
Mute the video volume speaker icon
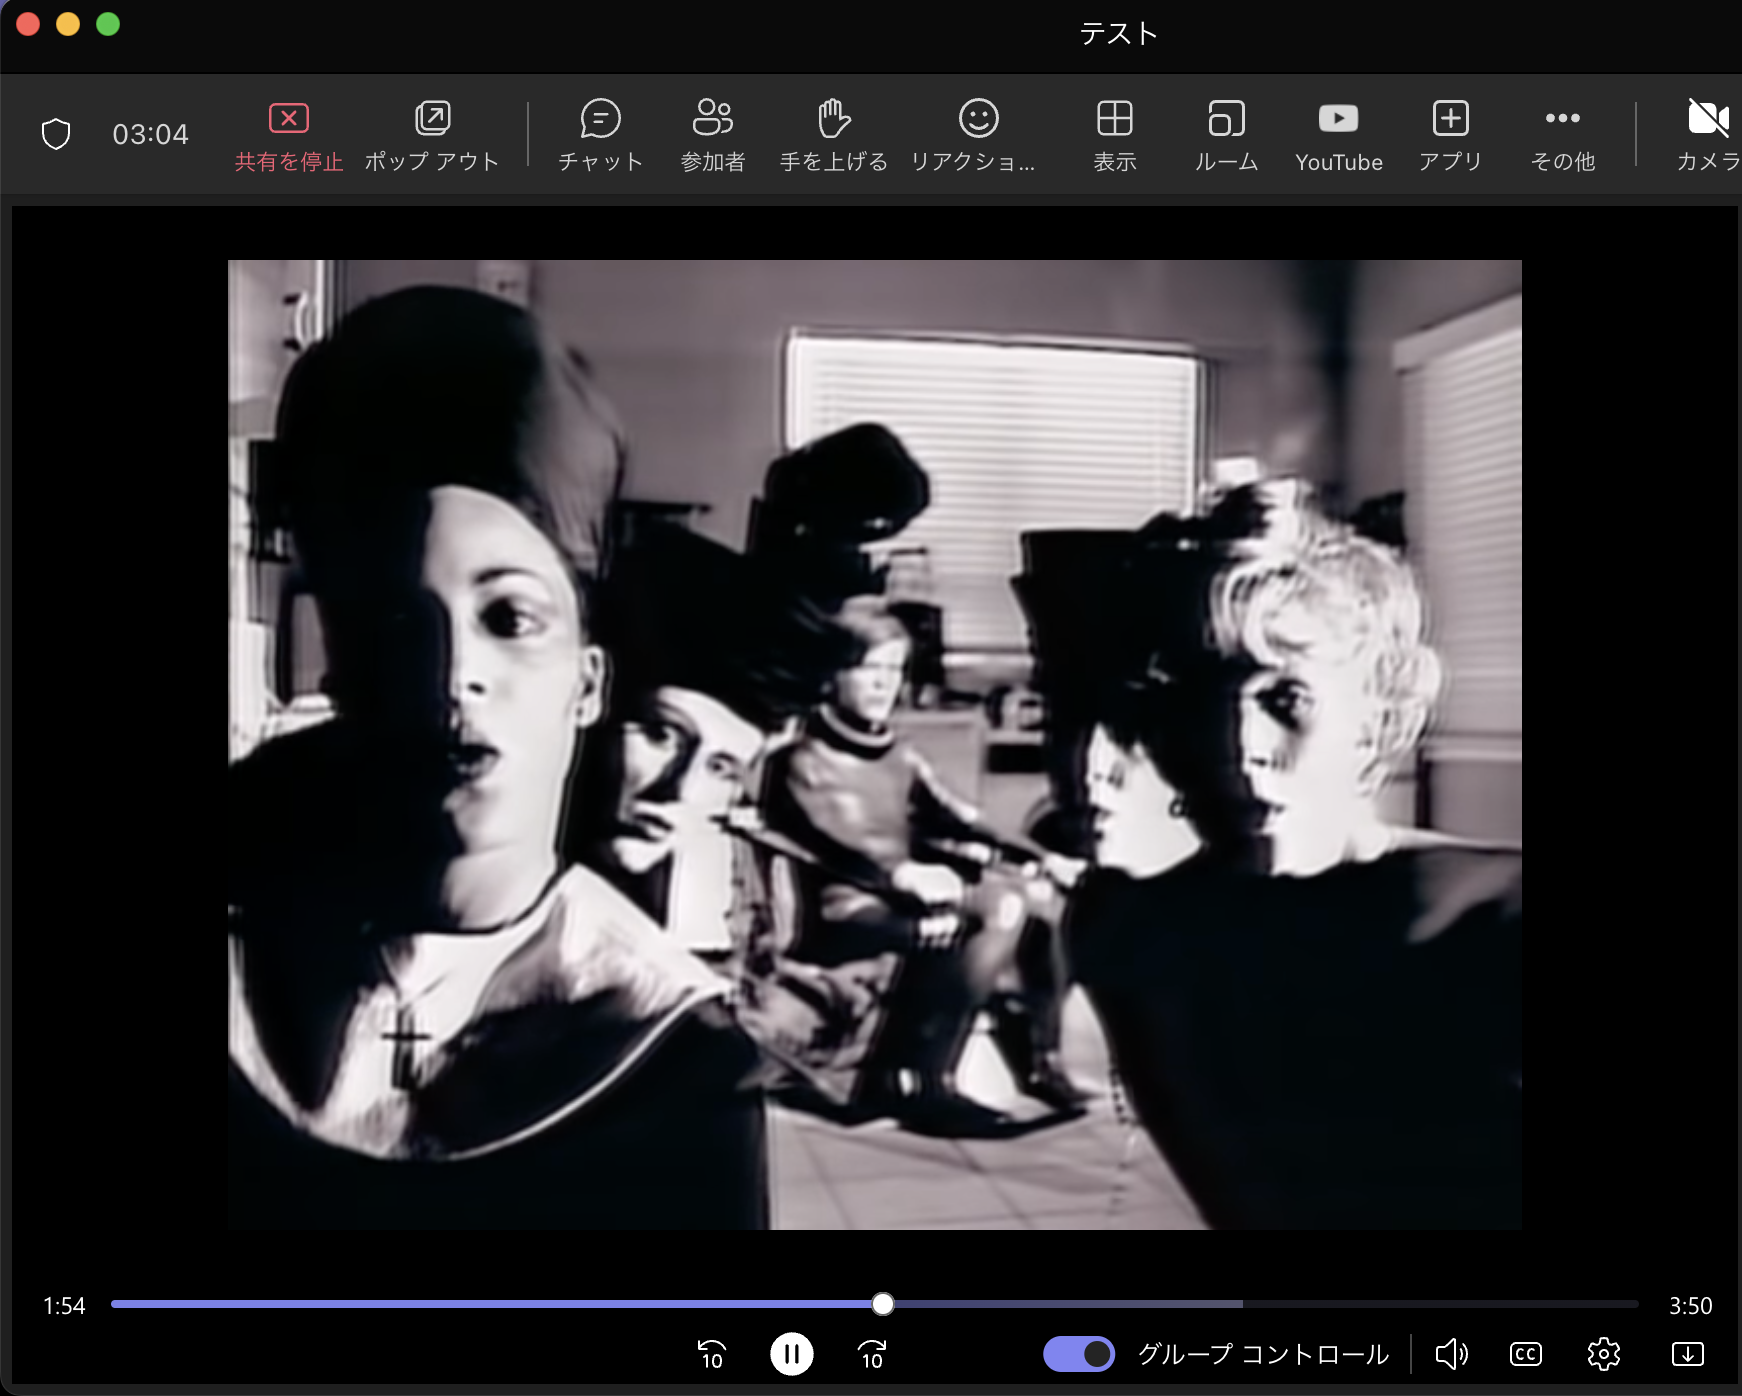[1451, 1354]
